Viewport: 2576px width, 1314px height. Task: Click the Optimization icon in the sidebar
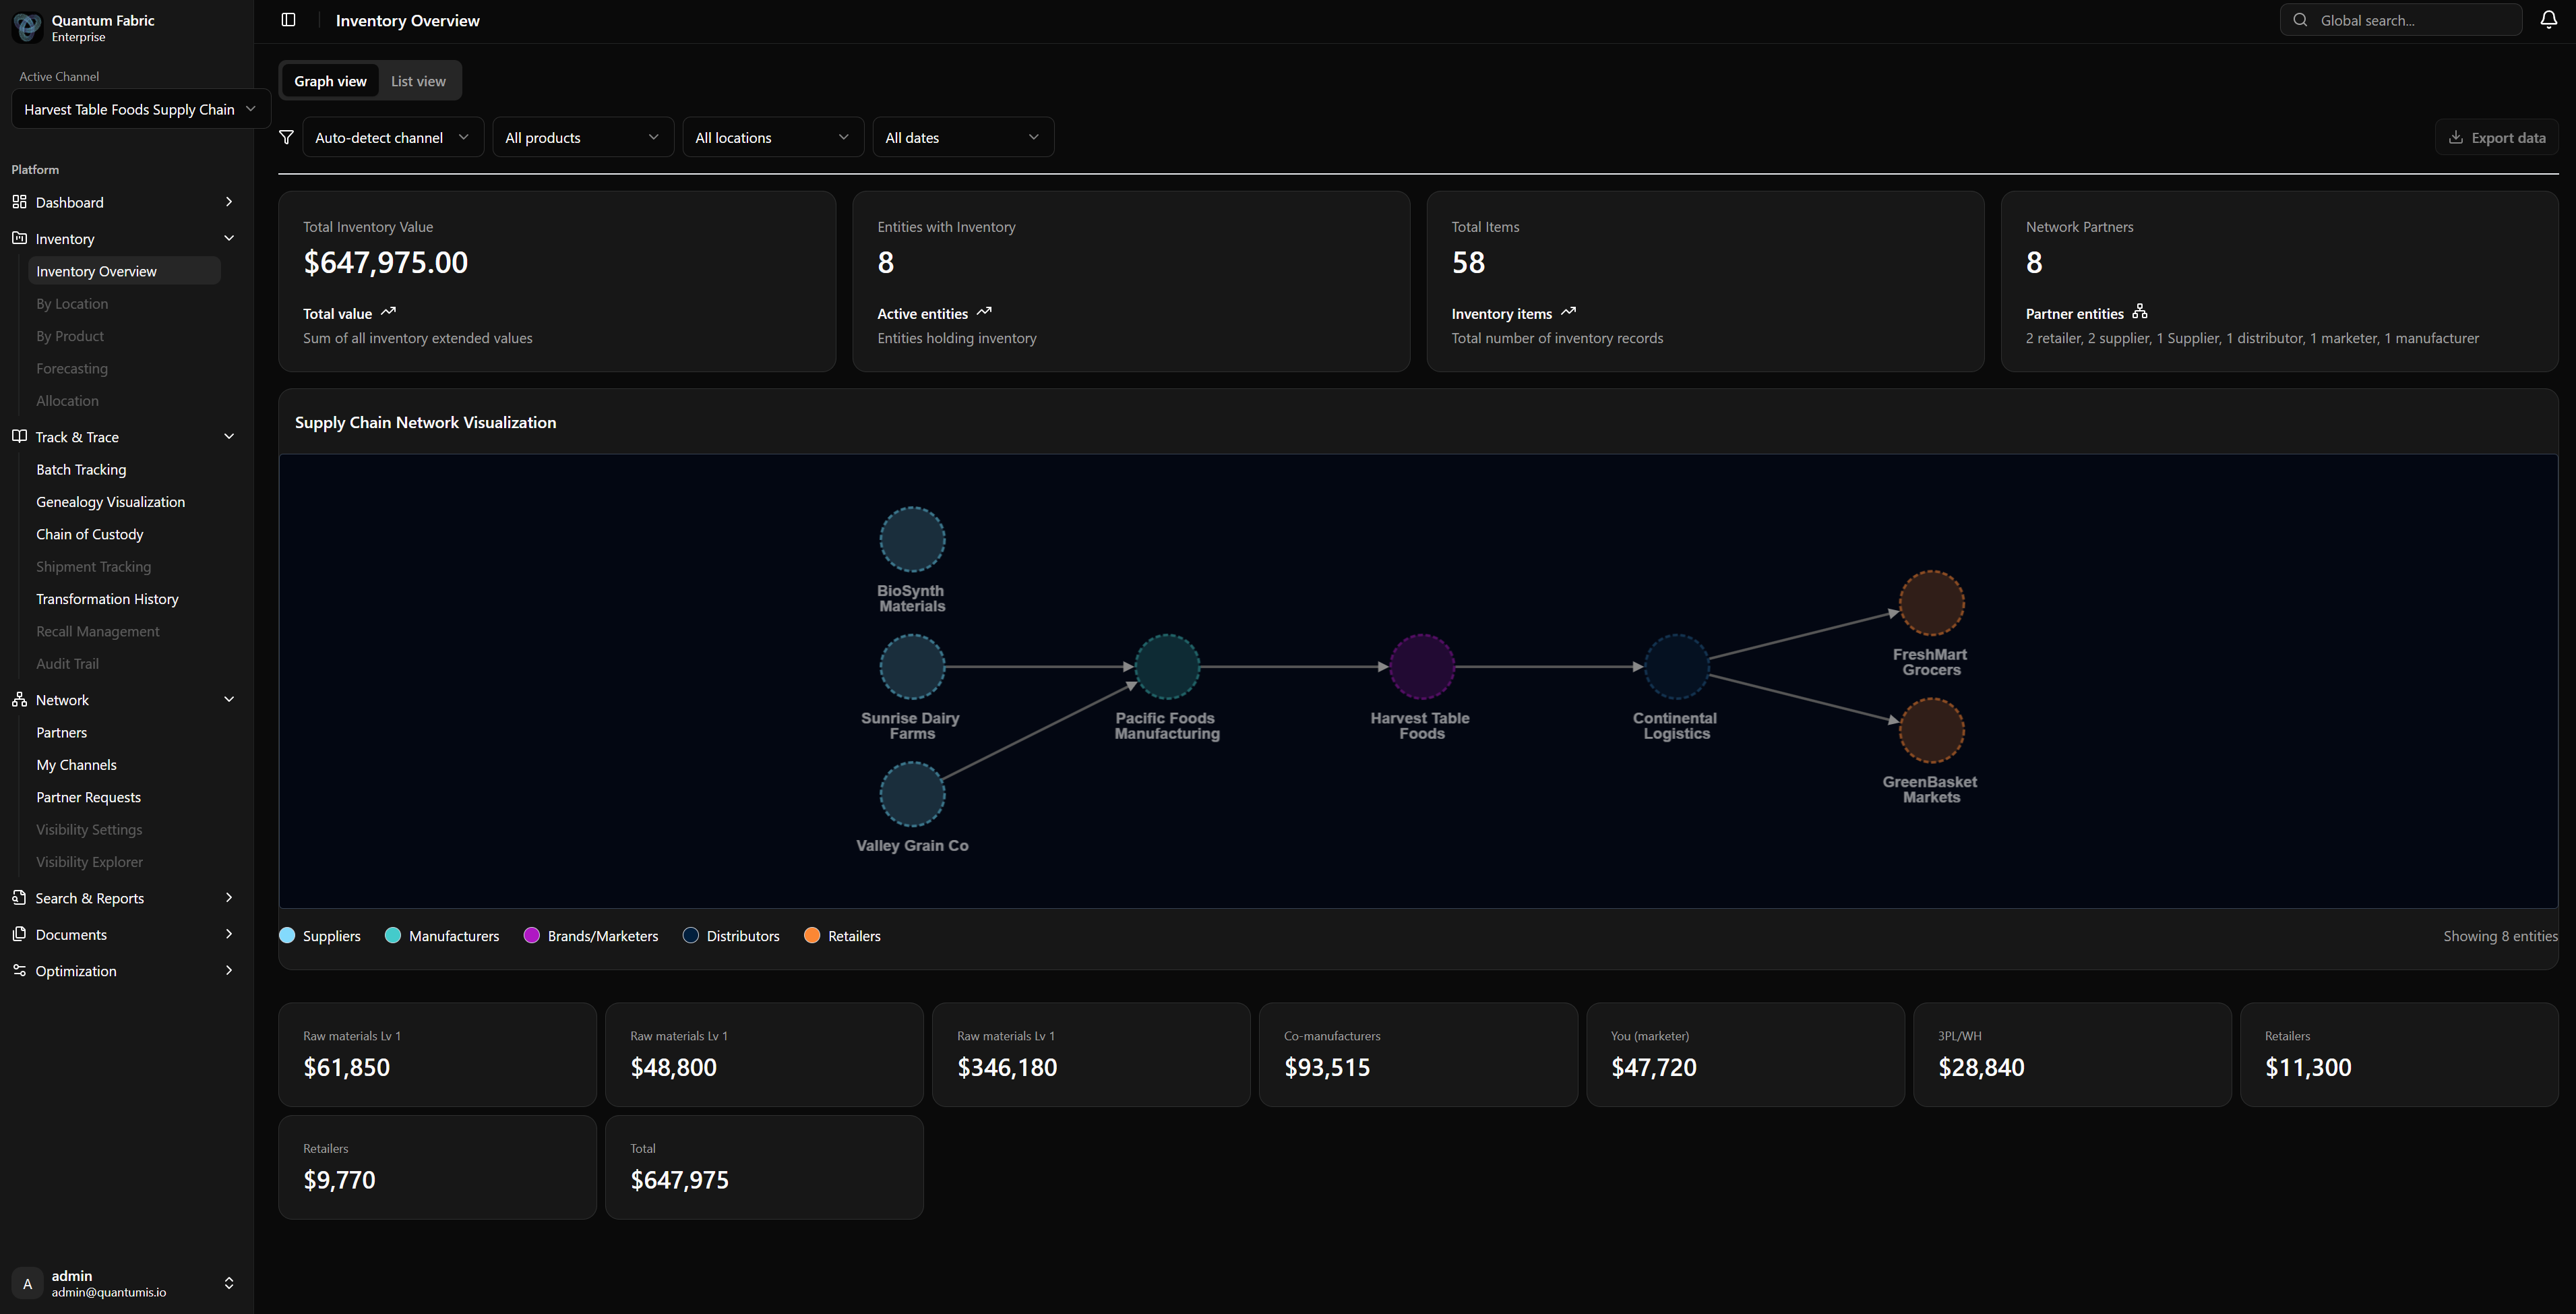click(x=19, y=970)
